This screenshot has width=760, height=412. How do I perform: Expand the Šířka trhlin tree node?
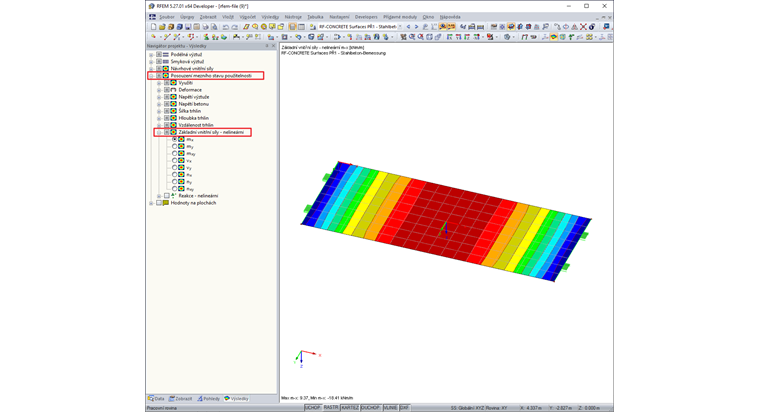[x=159, y=111]
